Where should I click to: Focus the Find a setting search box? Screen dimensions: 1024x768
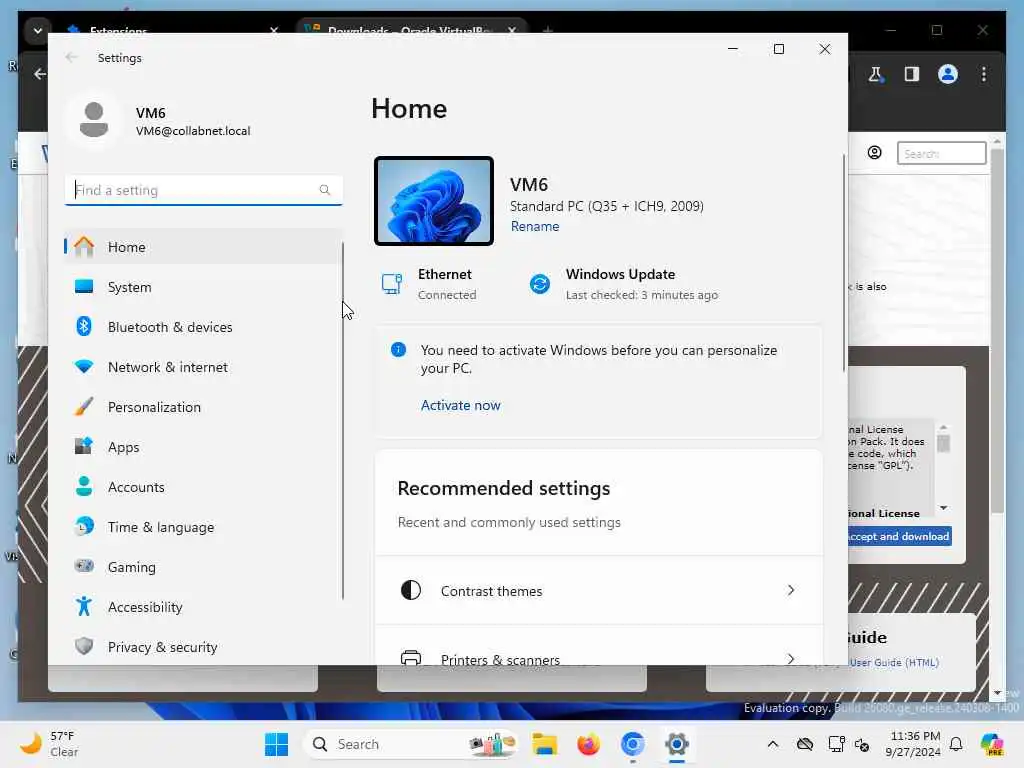[x=203, y=190]
